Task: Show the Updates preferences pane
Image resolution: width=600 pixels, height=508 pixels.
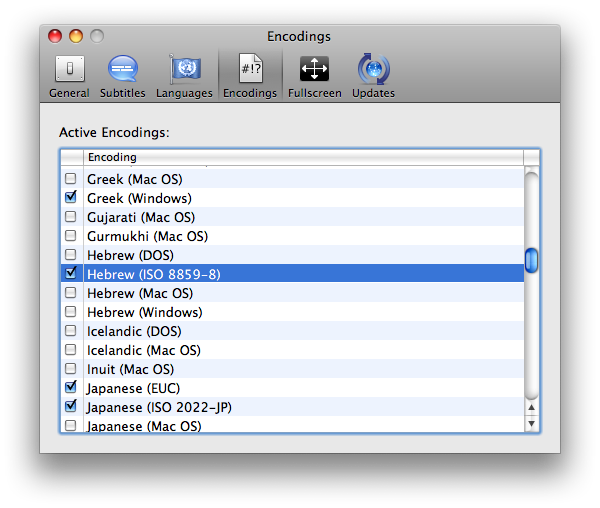Action: tap(373, 76)
